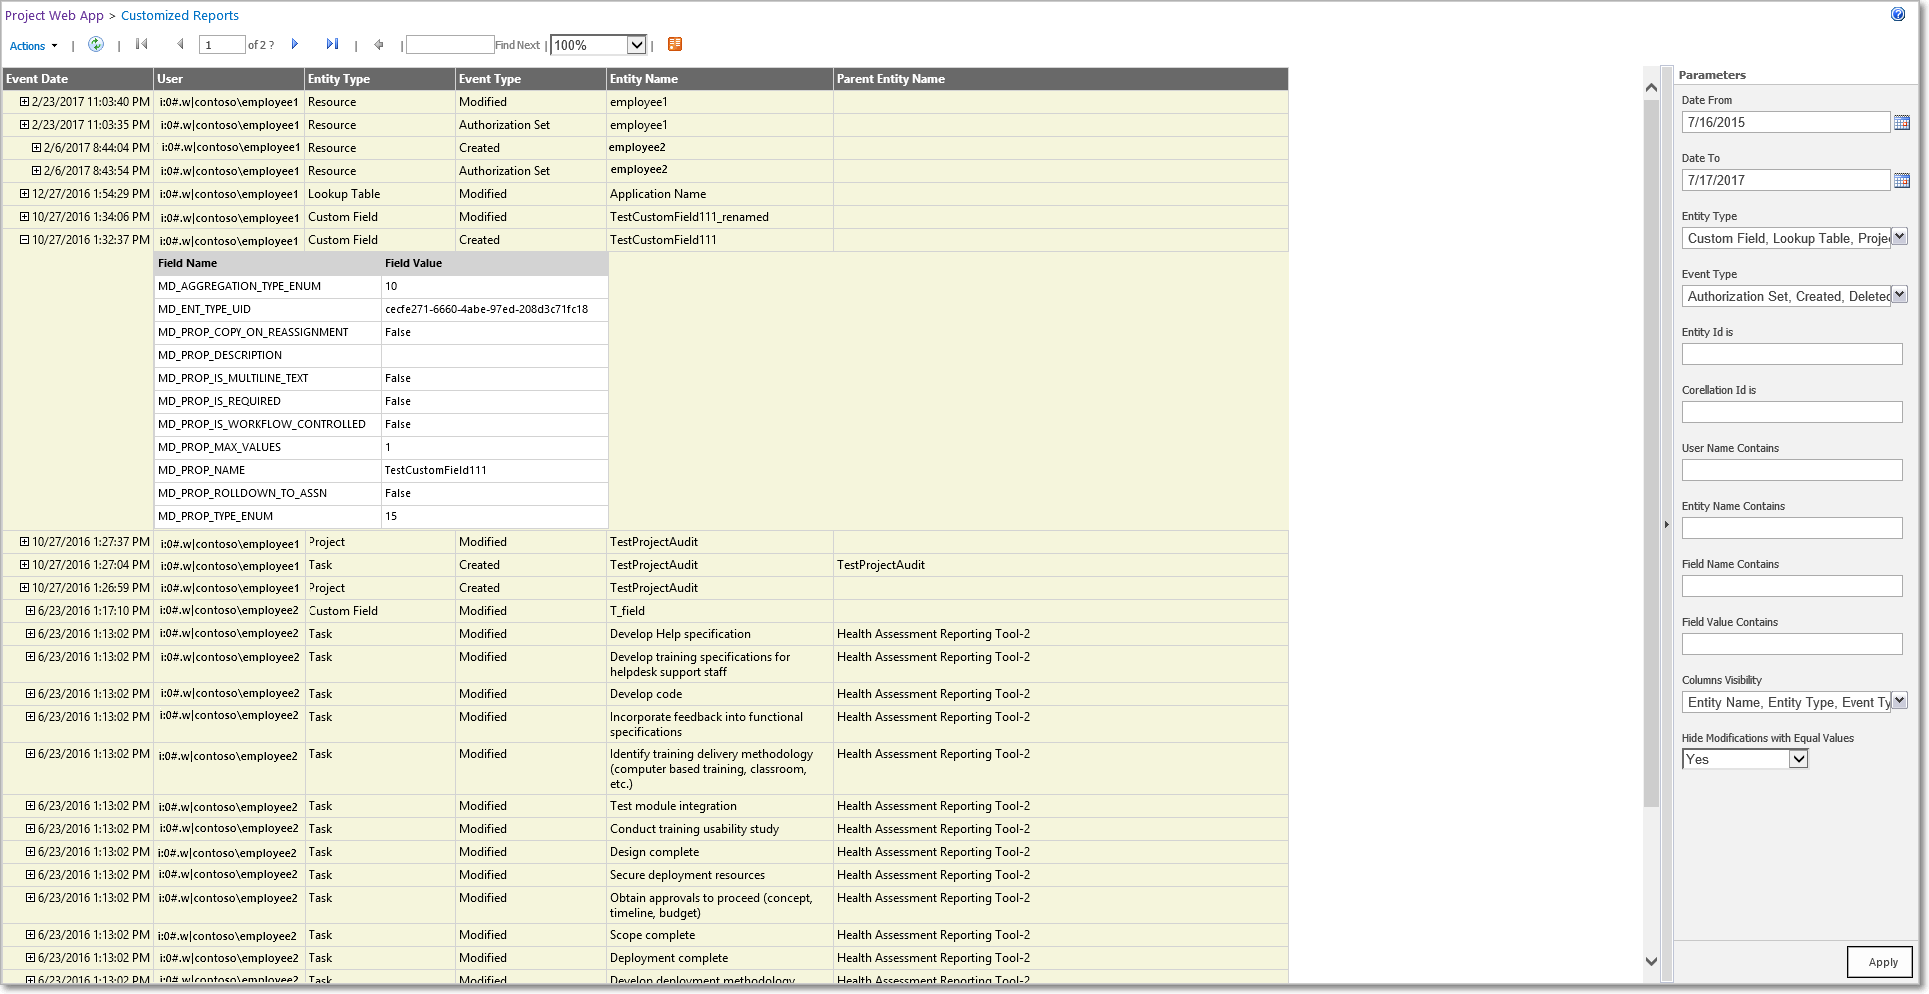This screenshot has width=1929, height=994.
Task: Jump to last page icon
Action: pos(332,44)
